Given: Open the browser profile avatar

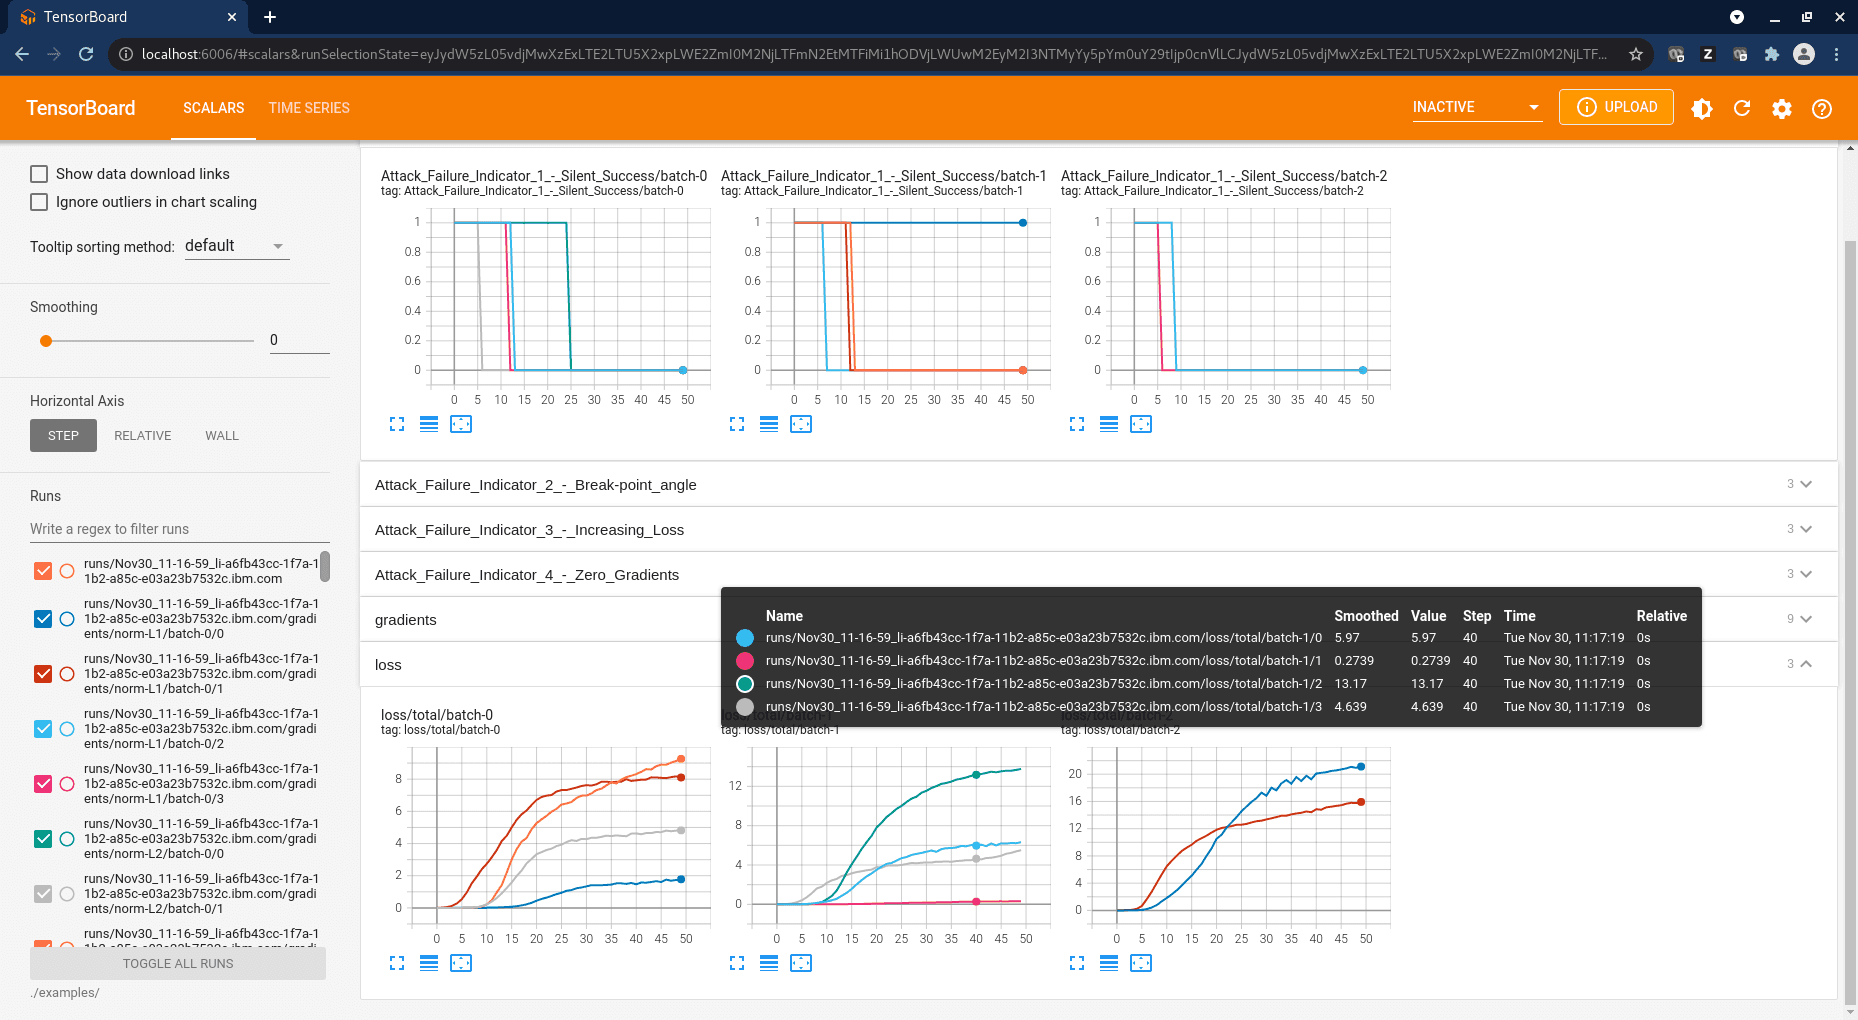Looking at the screenshot, I should click(x=1804, y=54).
